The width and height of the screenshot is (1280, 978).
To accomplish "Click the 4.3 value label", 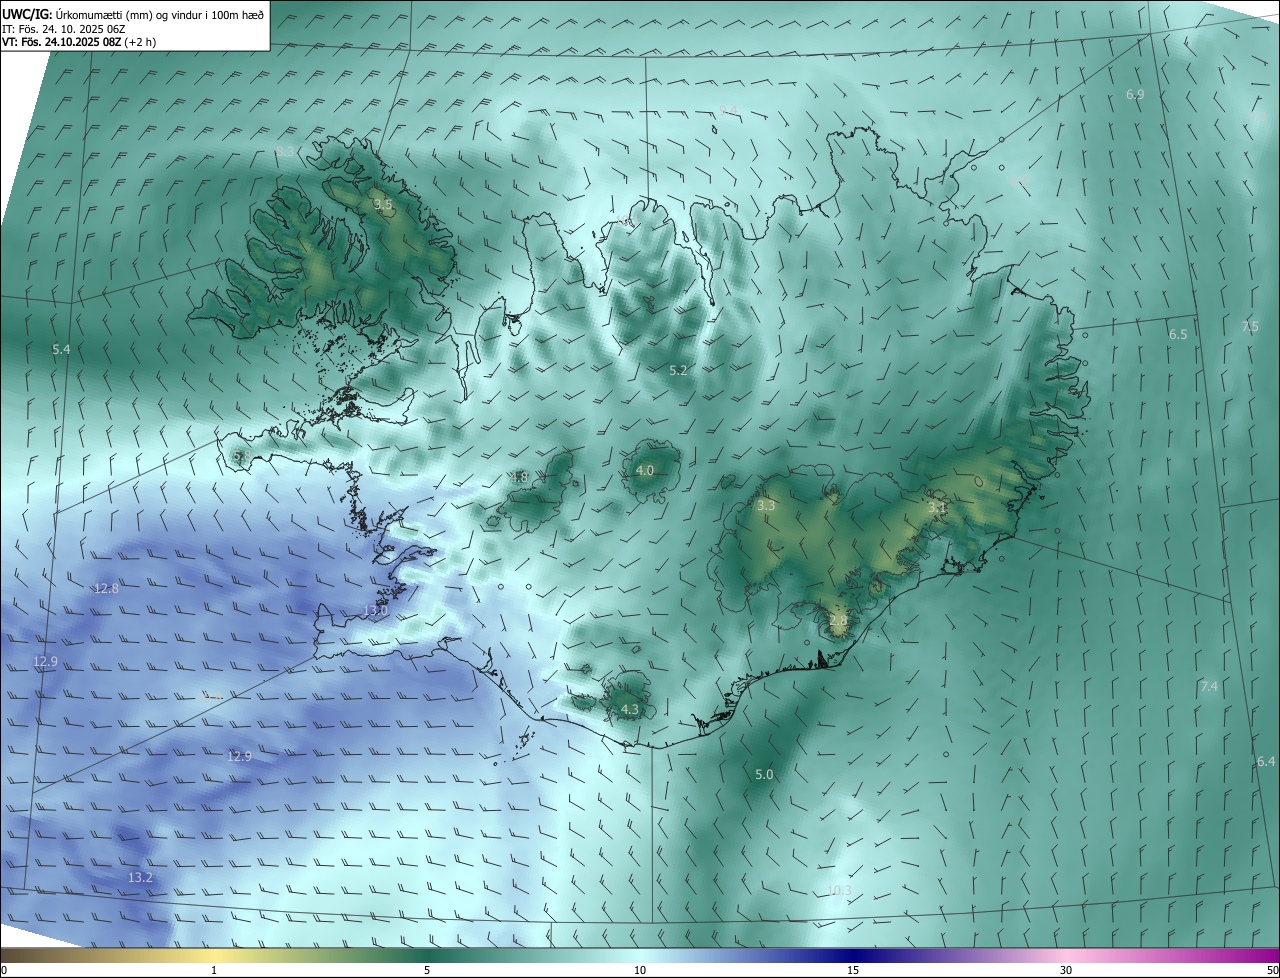I will click(630, 709).
